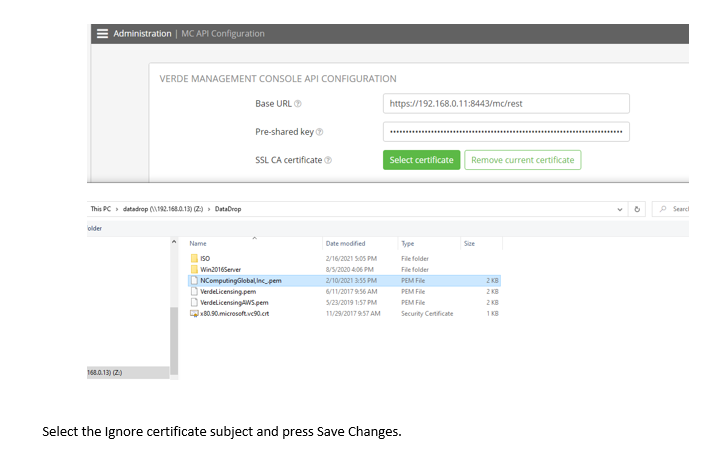Sort files by the Name column header
Screen dimensions: 702x462
pos(198,243)
